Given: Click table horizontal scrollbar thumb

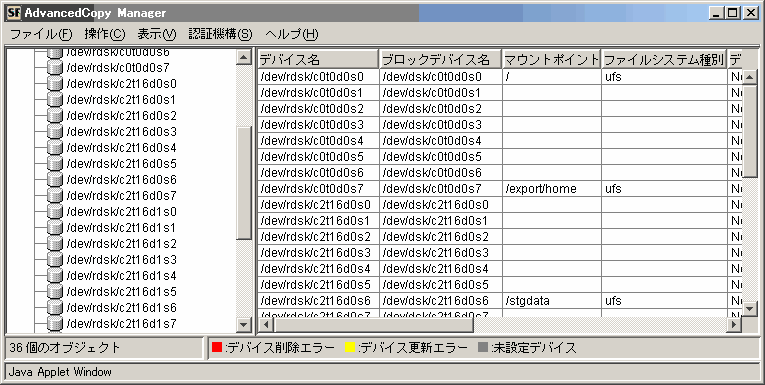Looking at the screenshot, I should point(374,324).
